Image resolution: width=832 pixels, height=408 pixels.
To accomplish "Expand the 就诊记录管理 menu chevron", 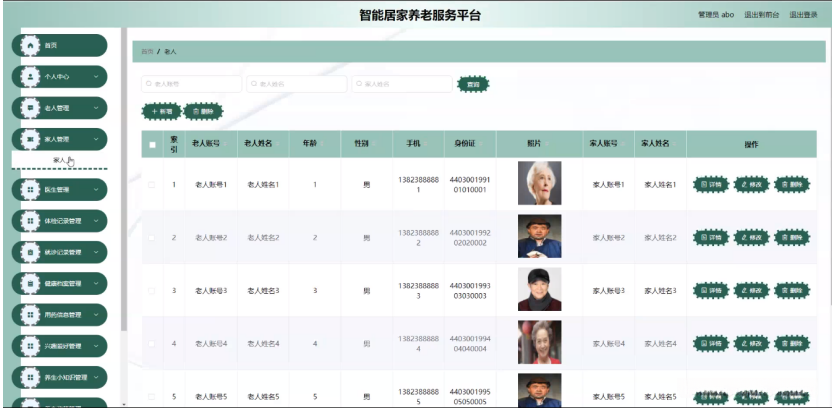I will tap(96, 252).
